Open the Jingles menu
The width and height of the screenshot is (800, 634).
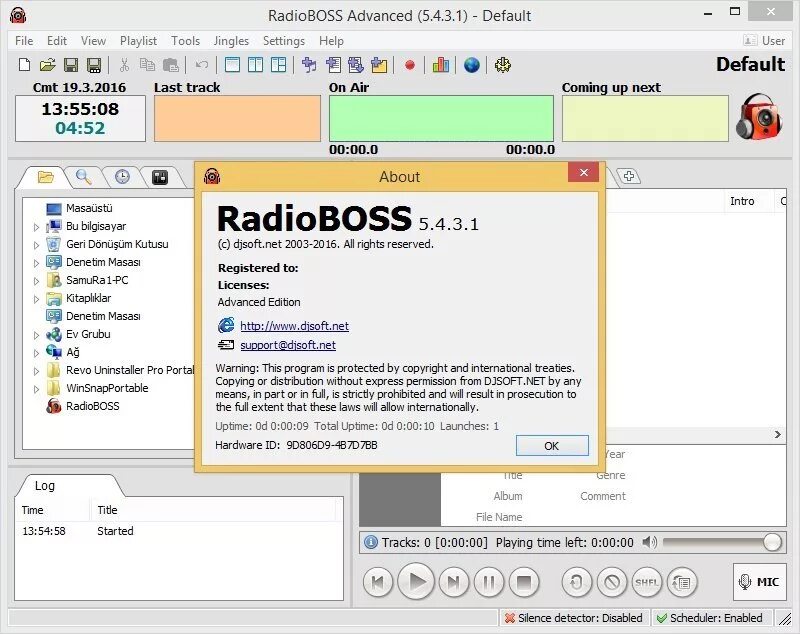point(231,41)
